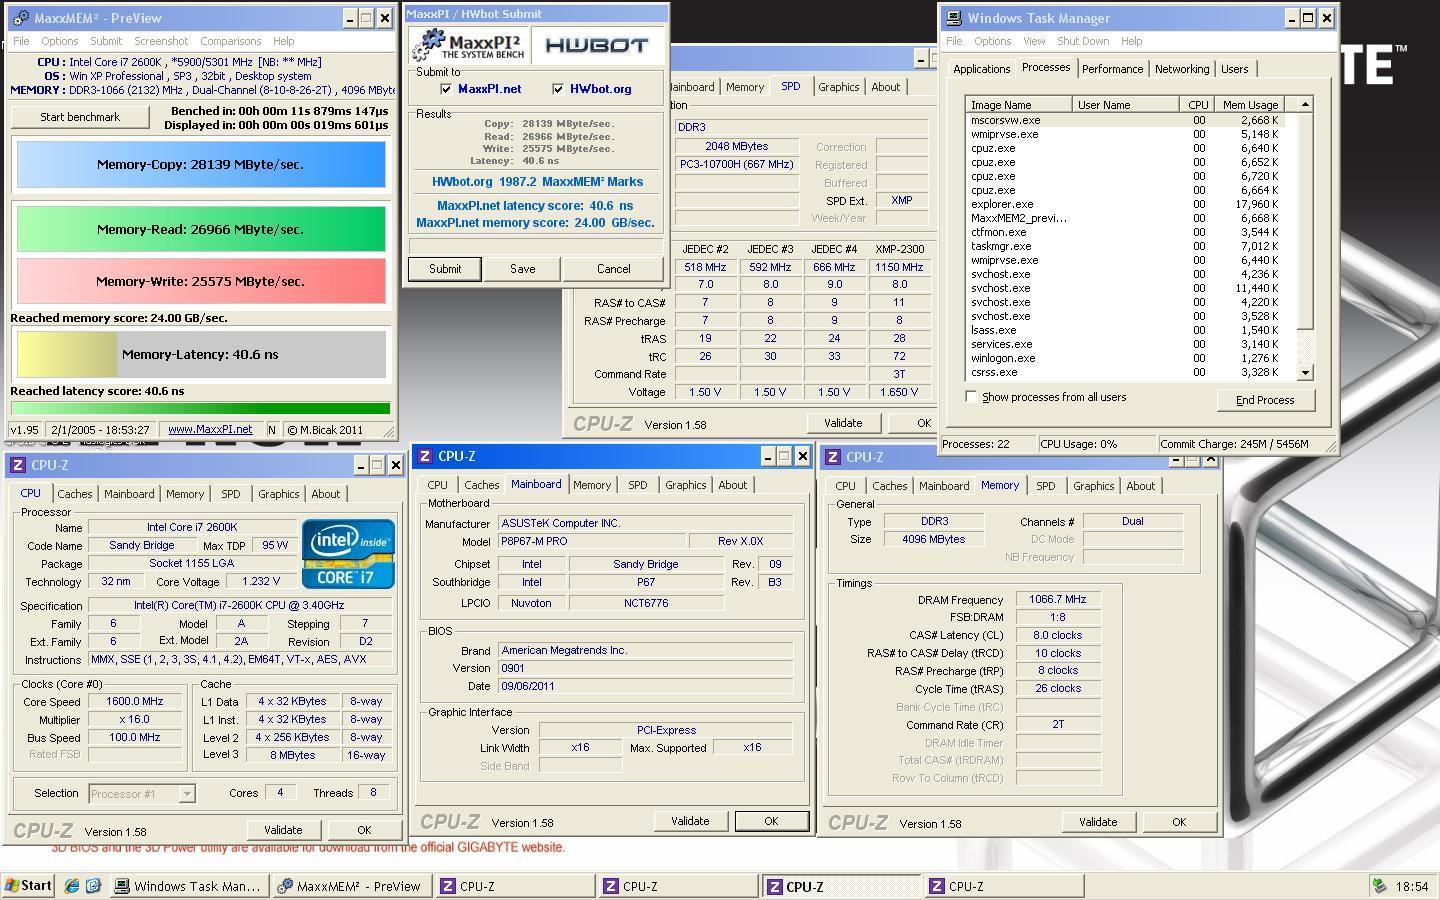Click the second quick launch icon beside Internet Explorer
The image size is (1440, 900).
pyautogui.click(x=93, y=886)
